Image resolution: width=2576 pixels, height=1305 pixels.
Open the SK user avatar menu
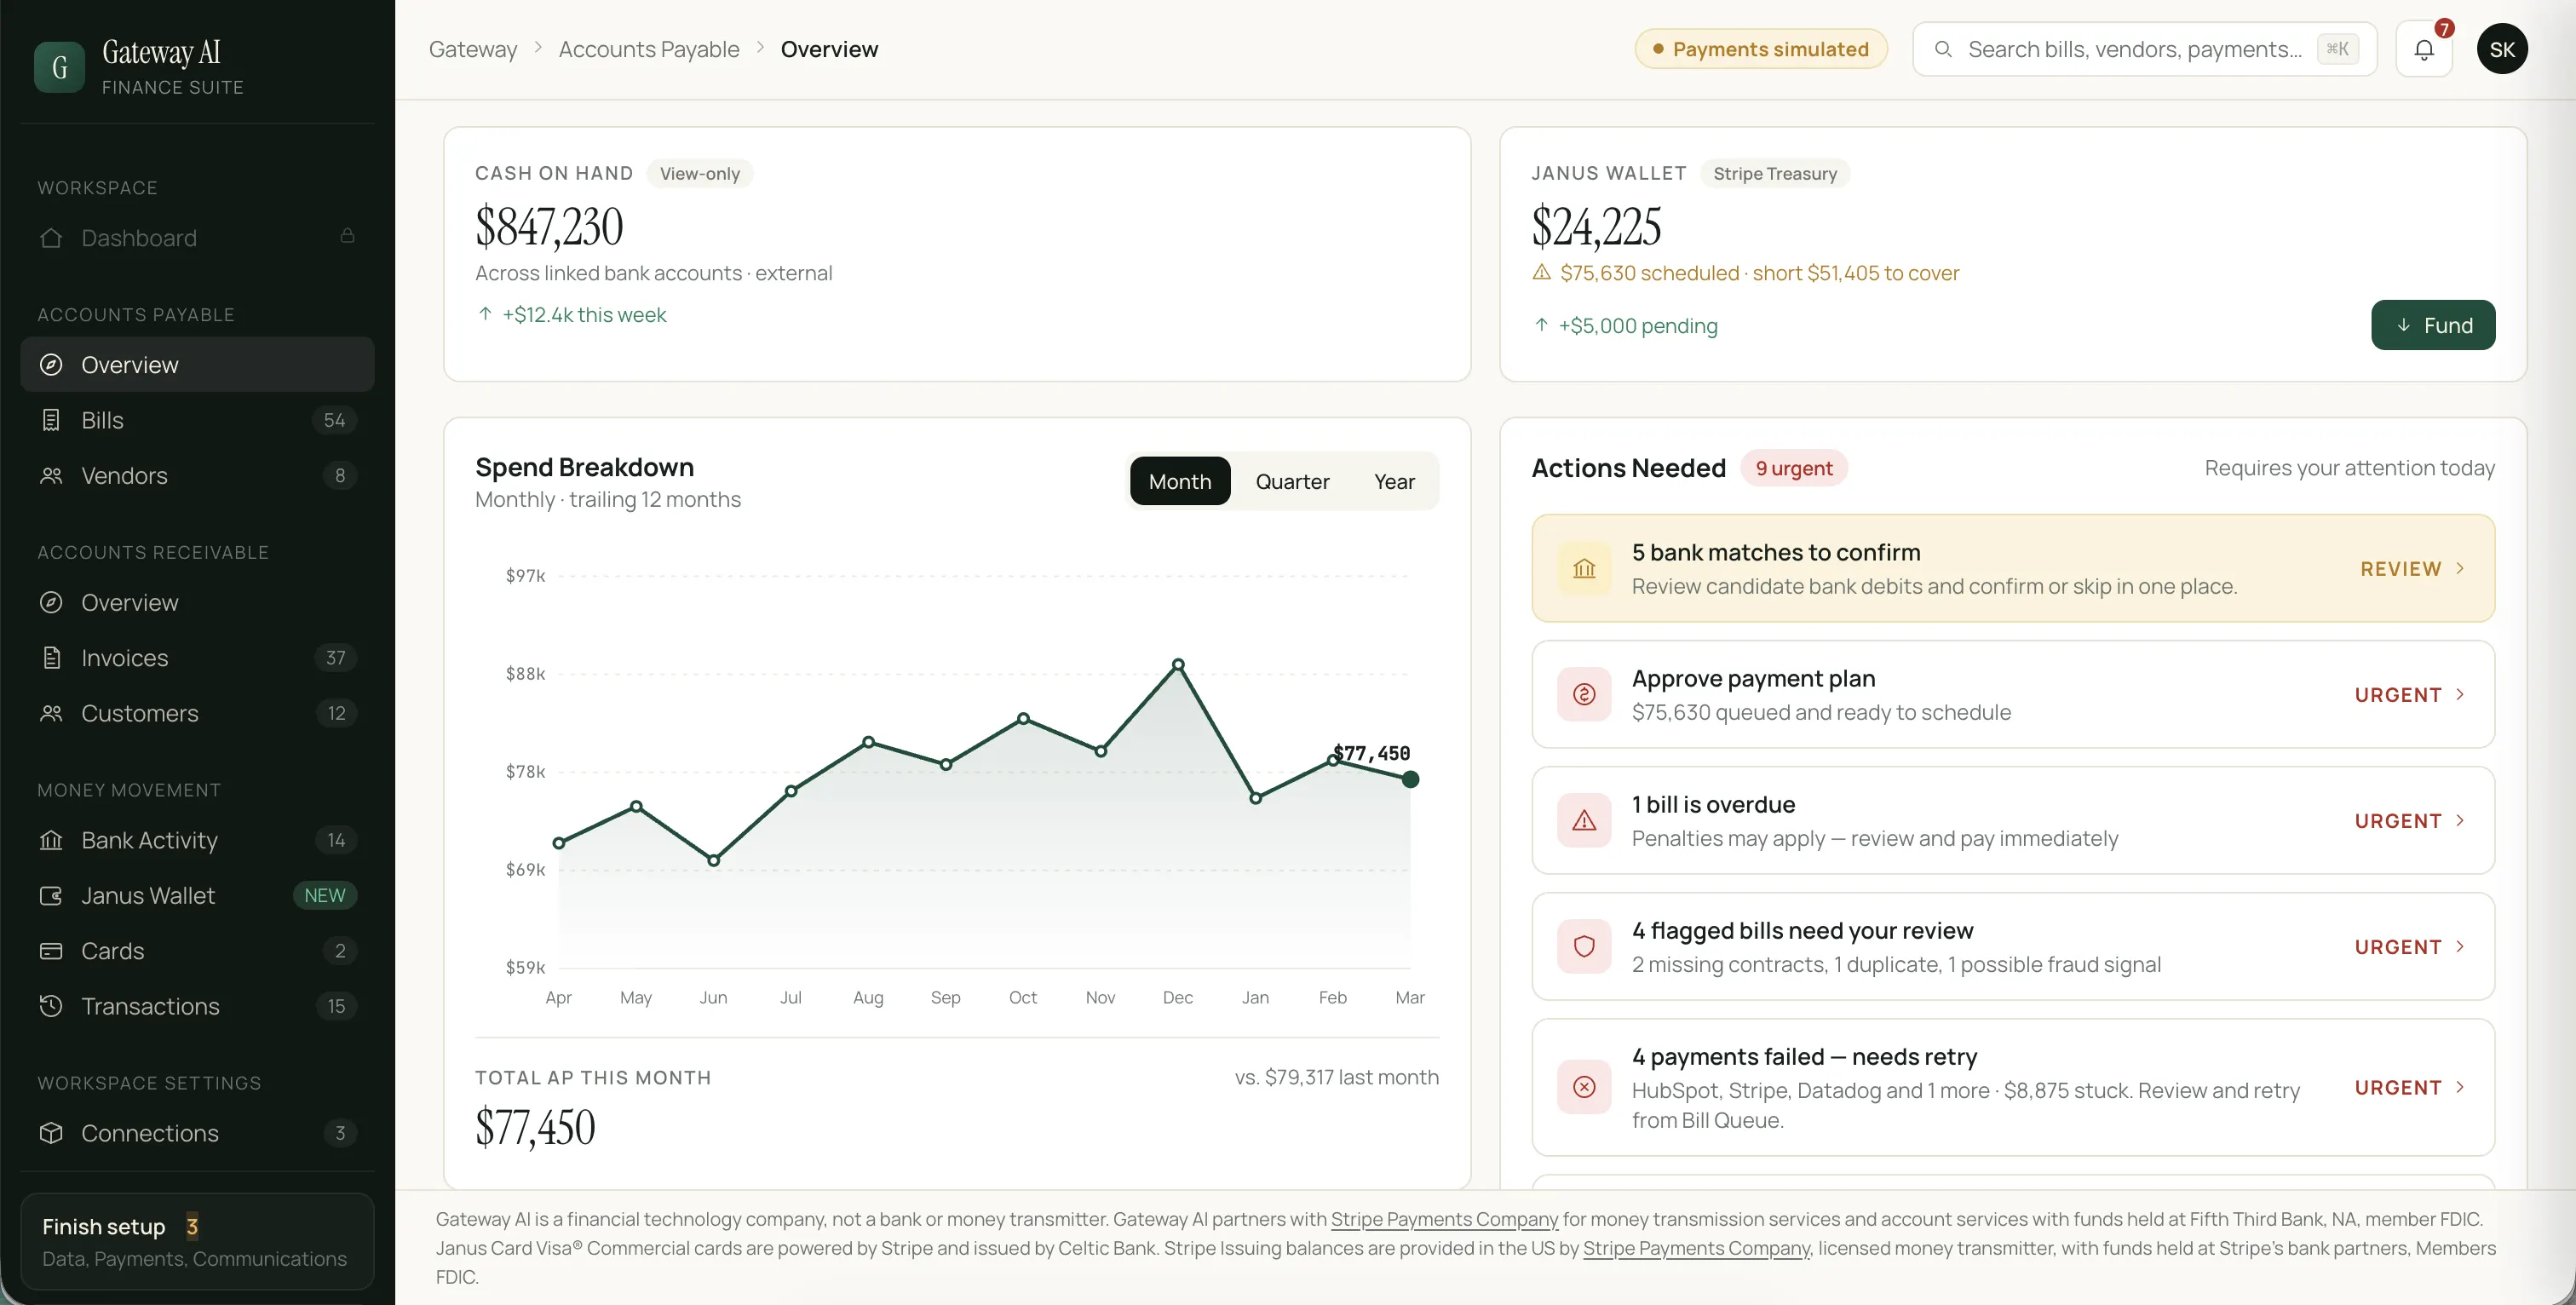tap(2502, 49)
